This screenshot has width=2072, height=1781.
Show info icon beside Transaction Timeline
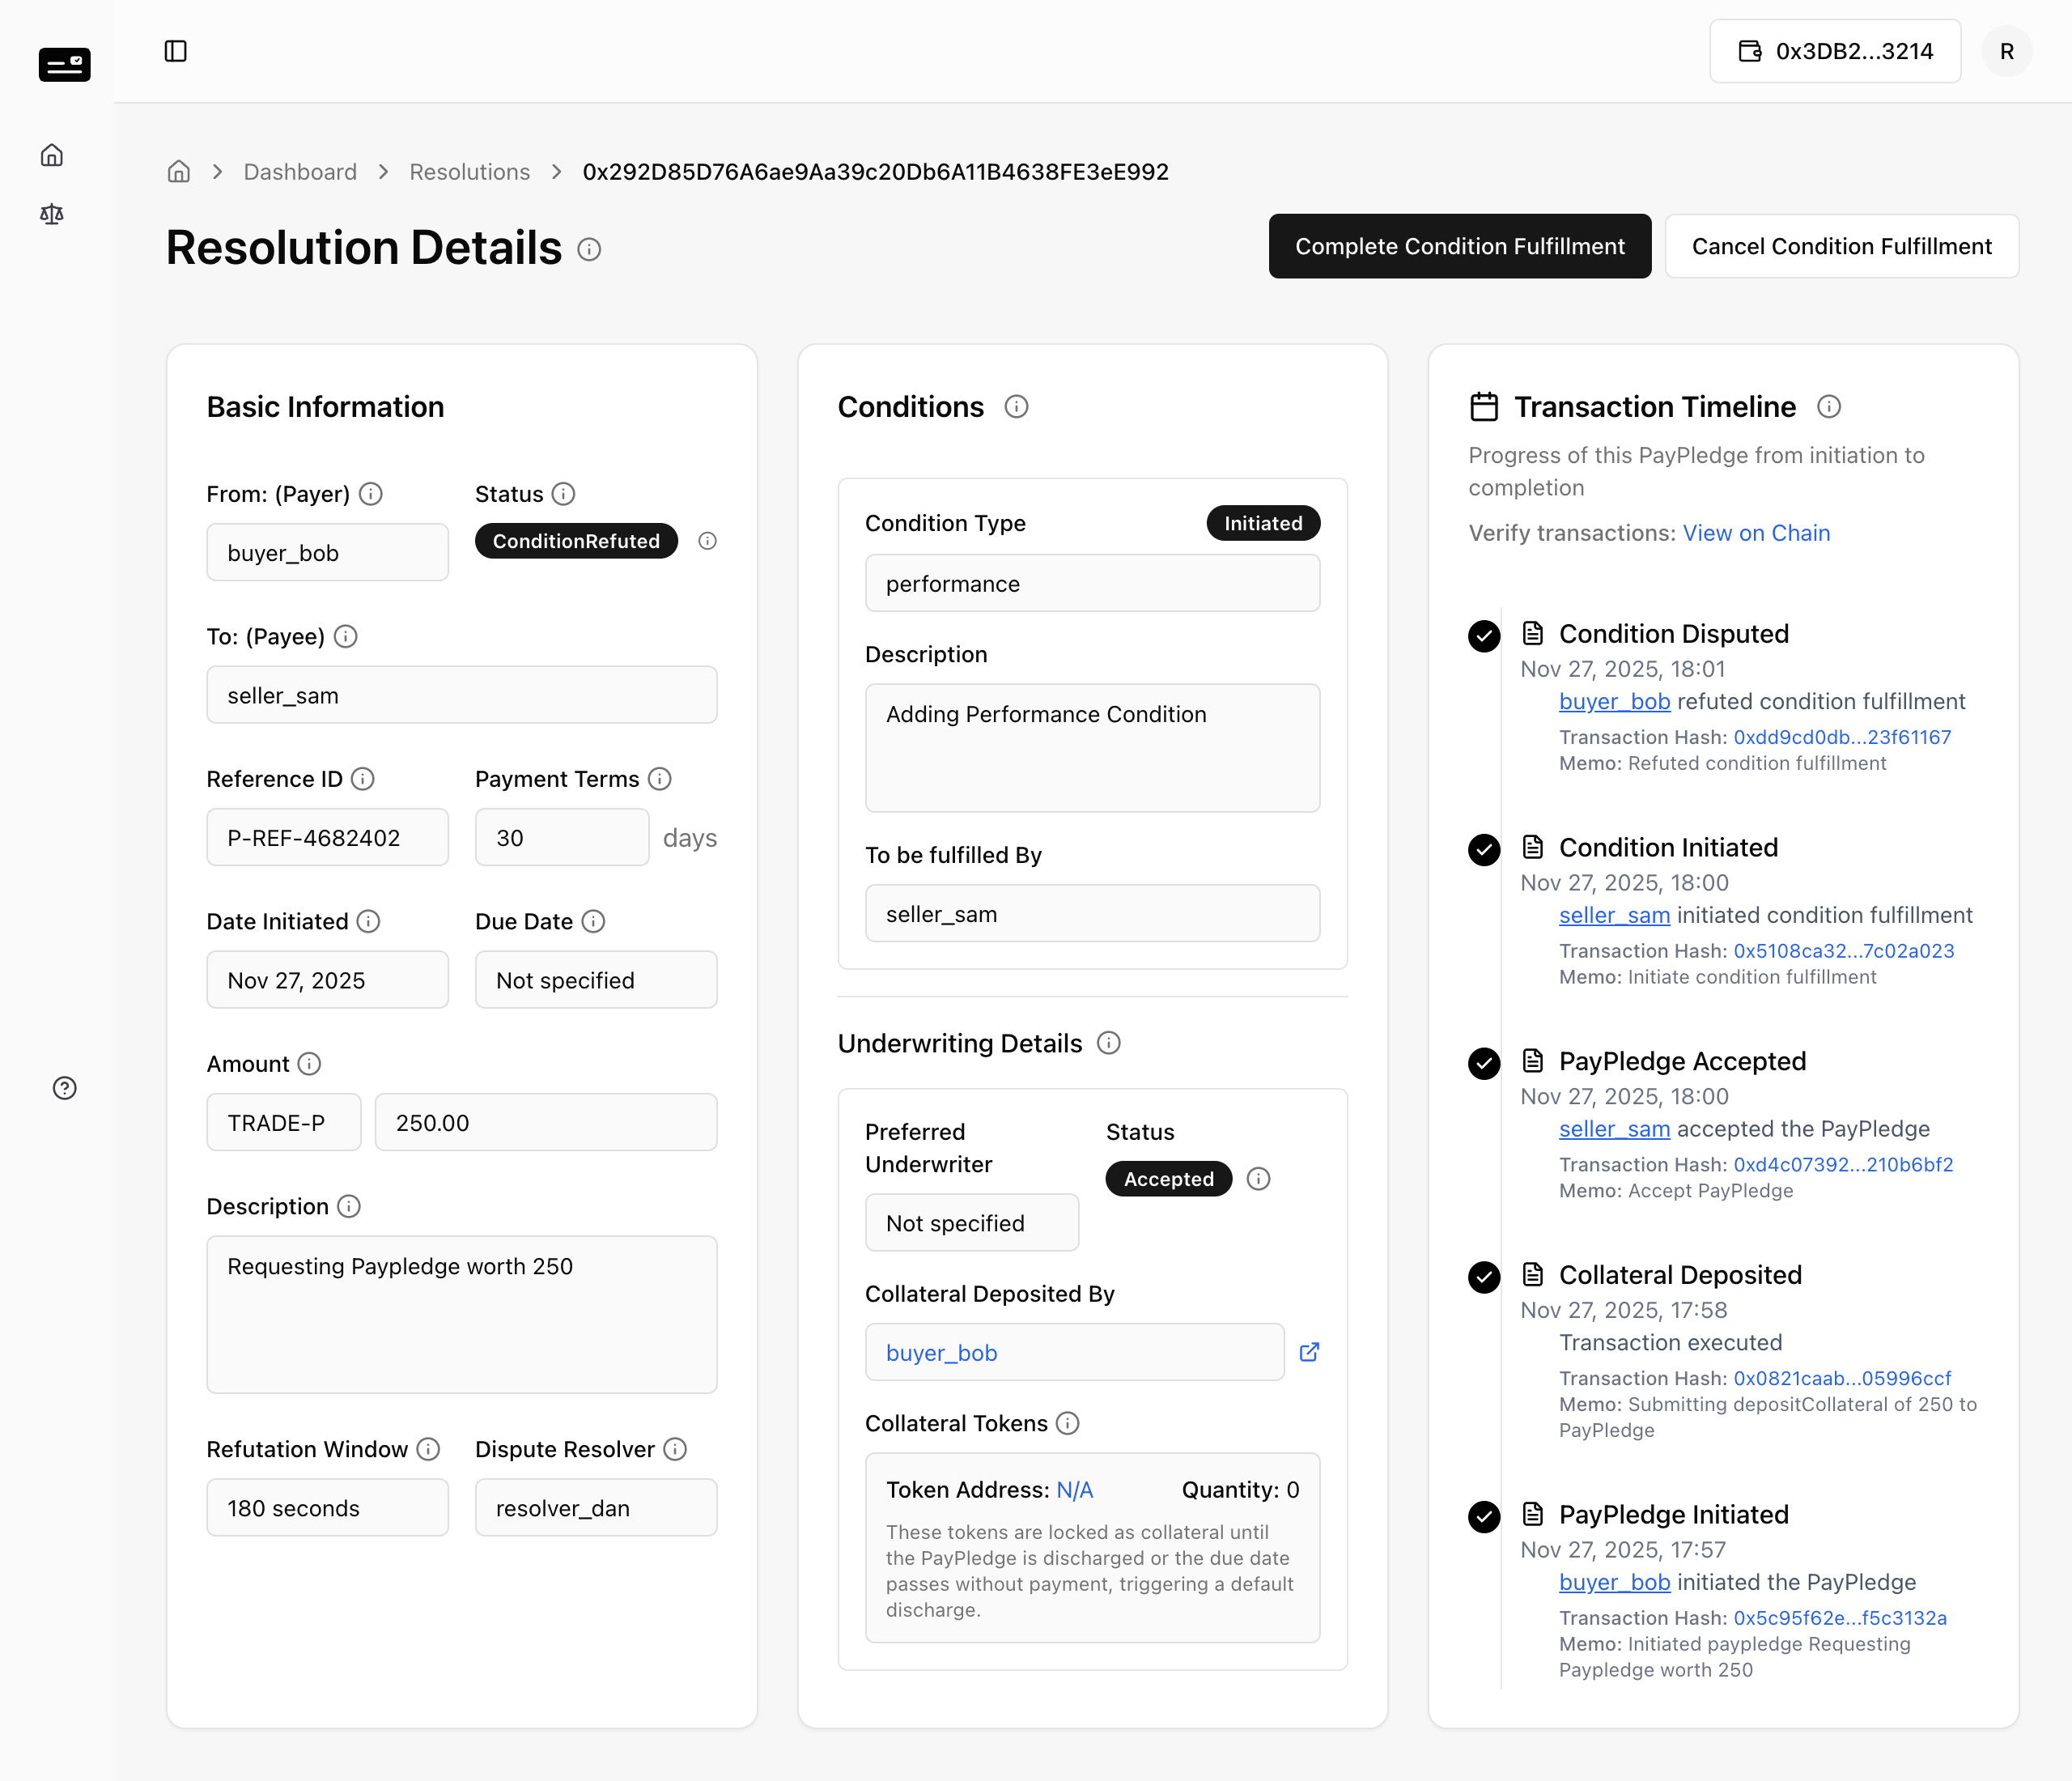click(1829, 407)
